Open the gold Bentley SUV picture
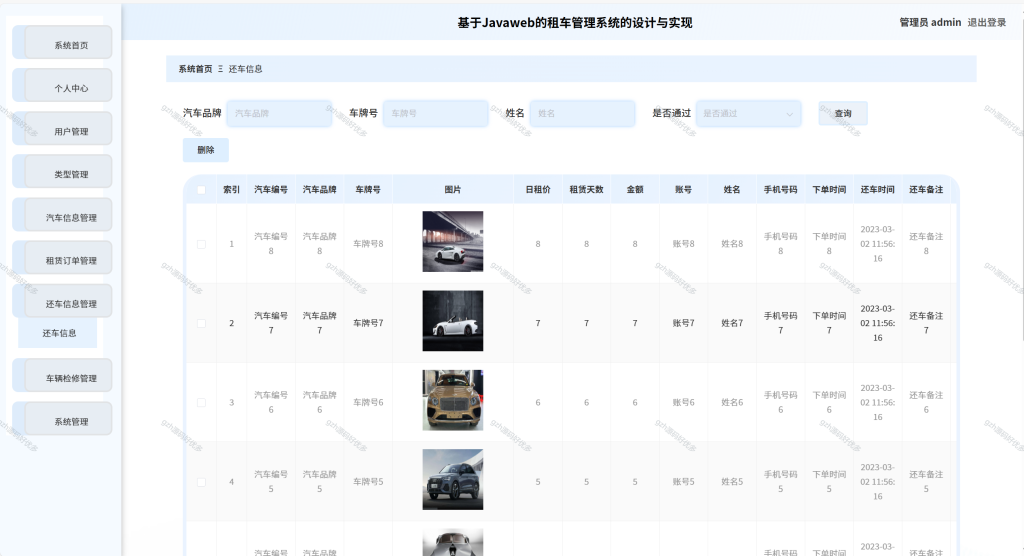This screenshot has height=556, width=1024. tap(453, 400)
